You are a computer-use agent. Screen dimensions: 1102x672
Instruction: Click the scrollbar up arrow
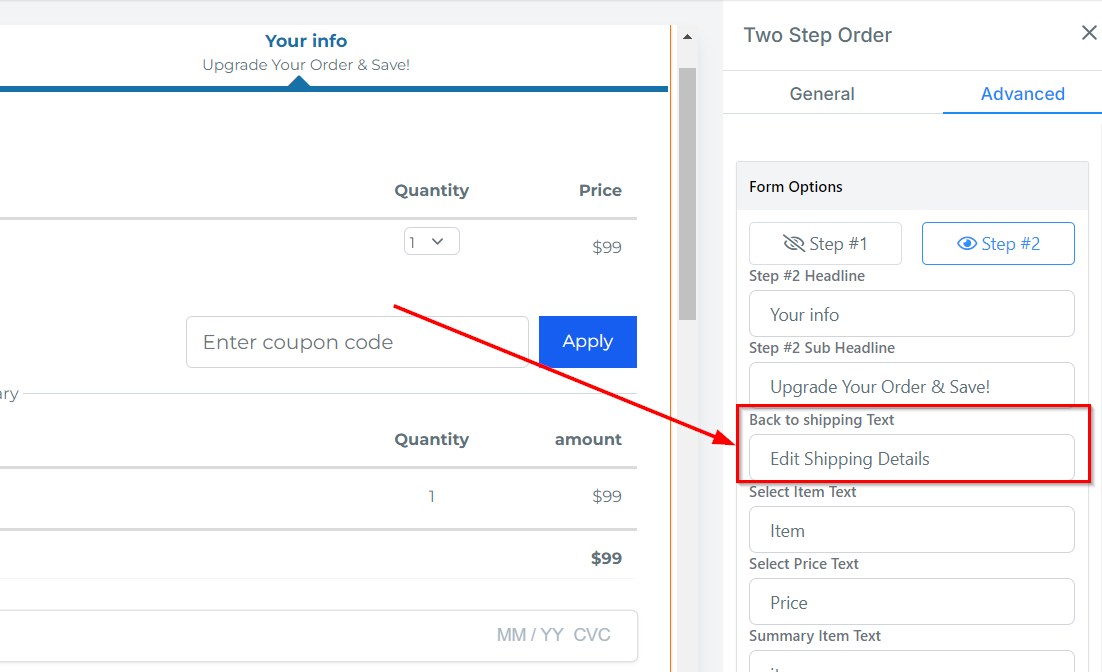click(687, 37)
